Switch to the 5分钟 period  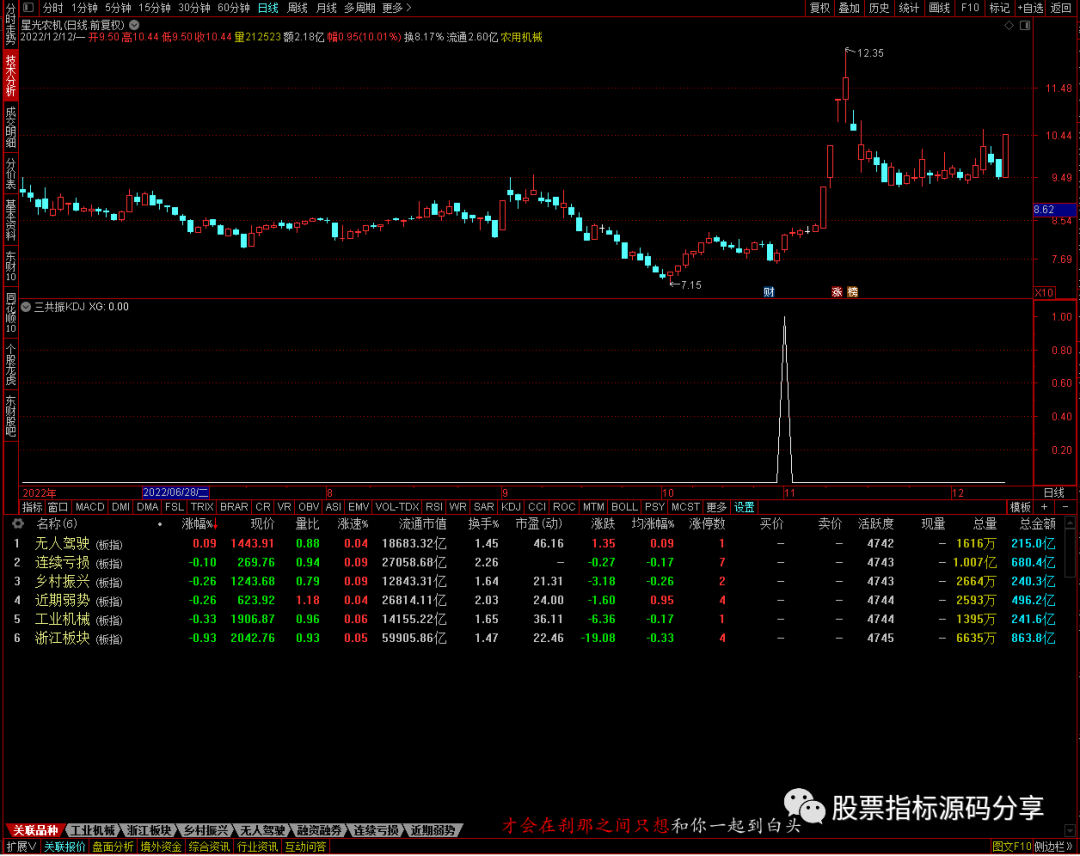pyautogui.click(x=118, y=8)
